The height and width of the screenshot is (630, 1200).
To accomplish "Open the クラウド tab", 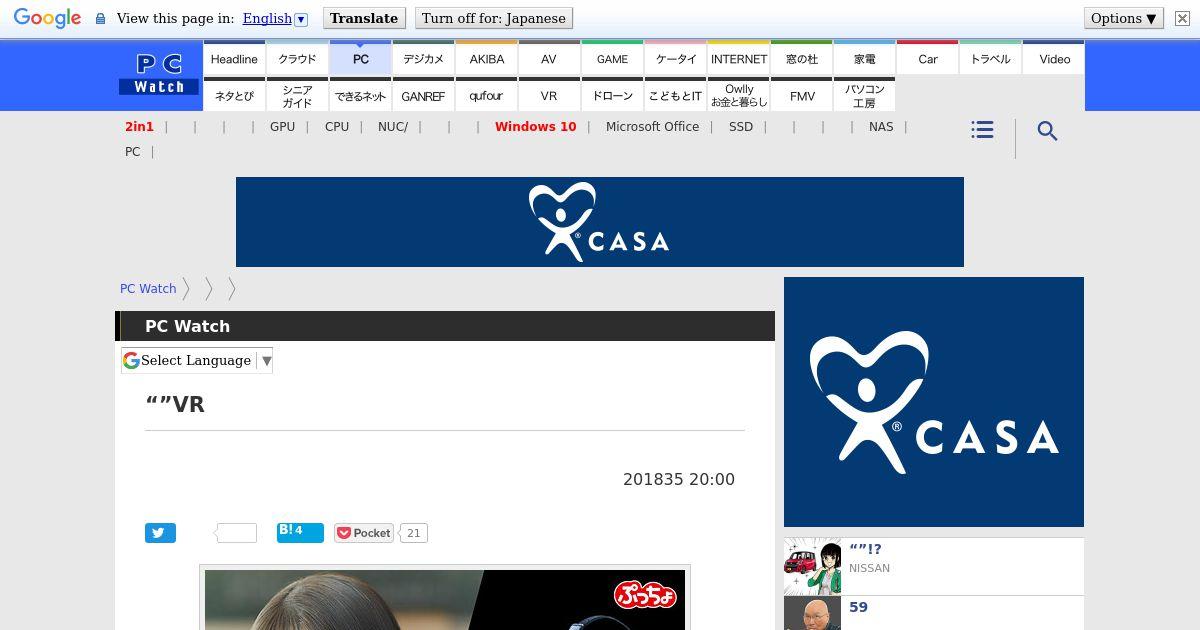I will tap(297, 59).
